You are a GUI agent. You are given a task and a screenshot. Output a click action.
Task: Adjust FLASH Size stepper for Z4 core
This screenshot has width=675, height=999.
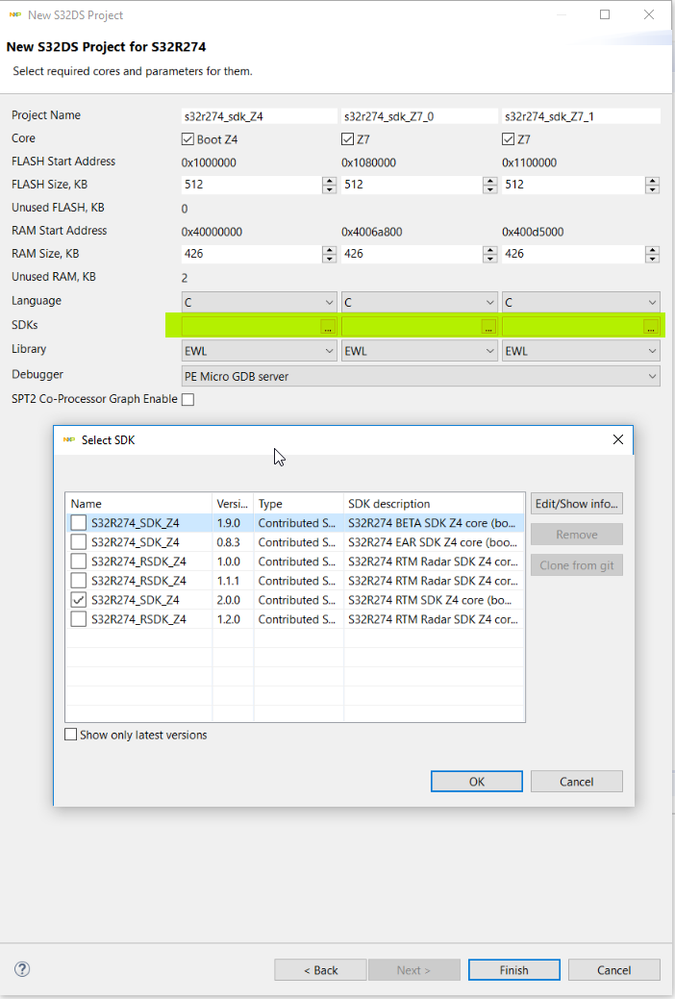tap(329, 185)
